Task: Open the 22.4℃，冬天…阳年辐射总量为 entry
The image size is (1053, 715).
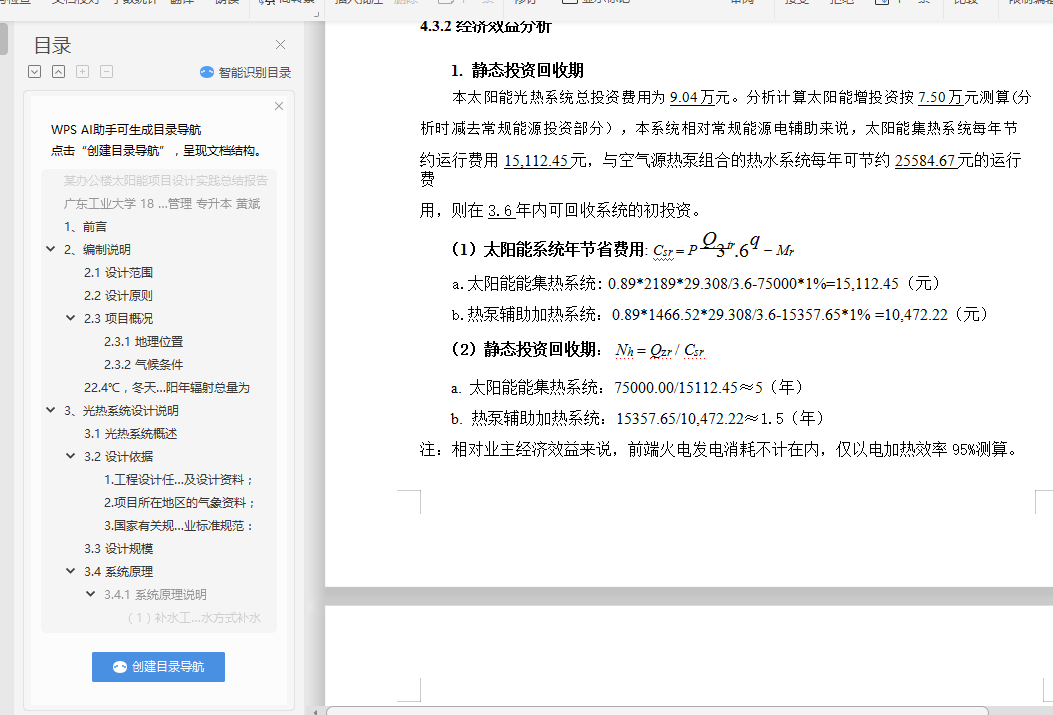Action: pyautogui.click(x=167, y=387)
